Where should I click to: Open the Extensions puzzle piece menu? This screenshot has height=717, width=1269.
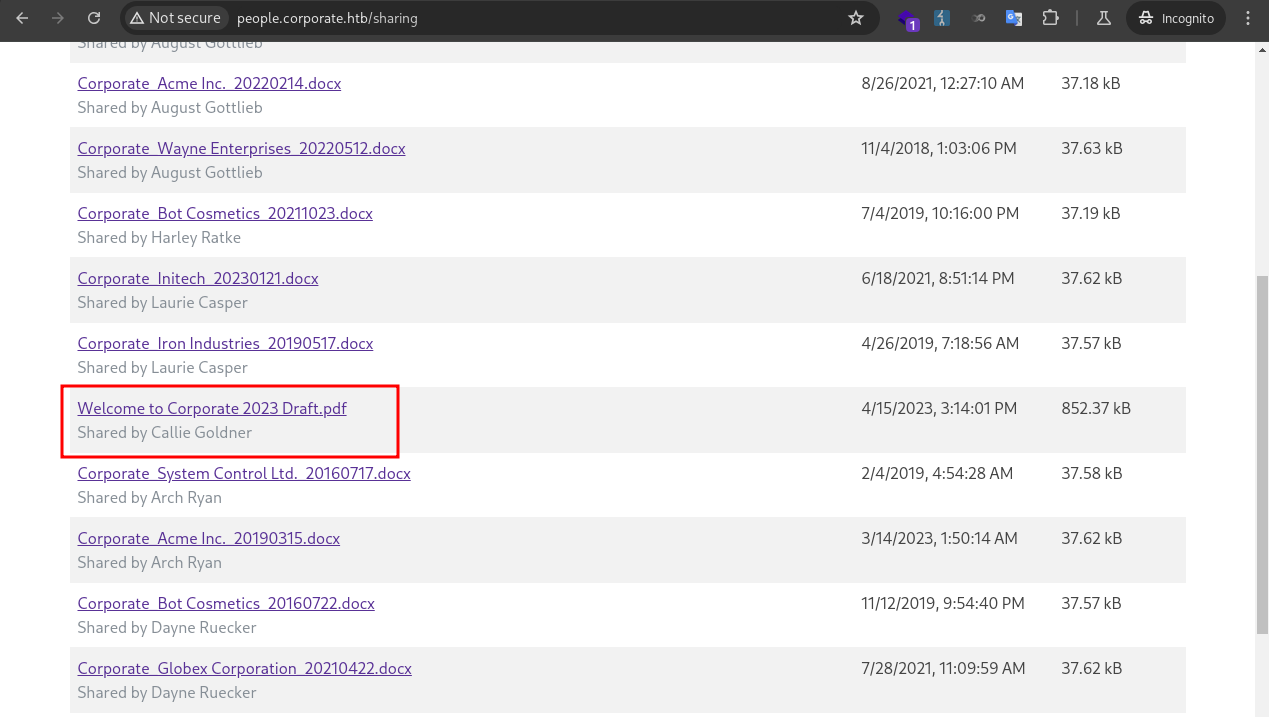coord(1050,18)
